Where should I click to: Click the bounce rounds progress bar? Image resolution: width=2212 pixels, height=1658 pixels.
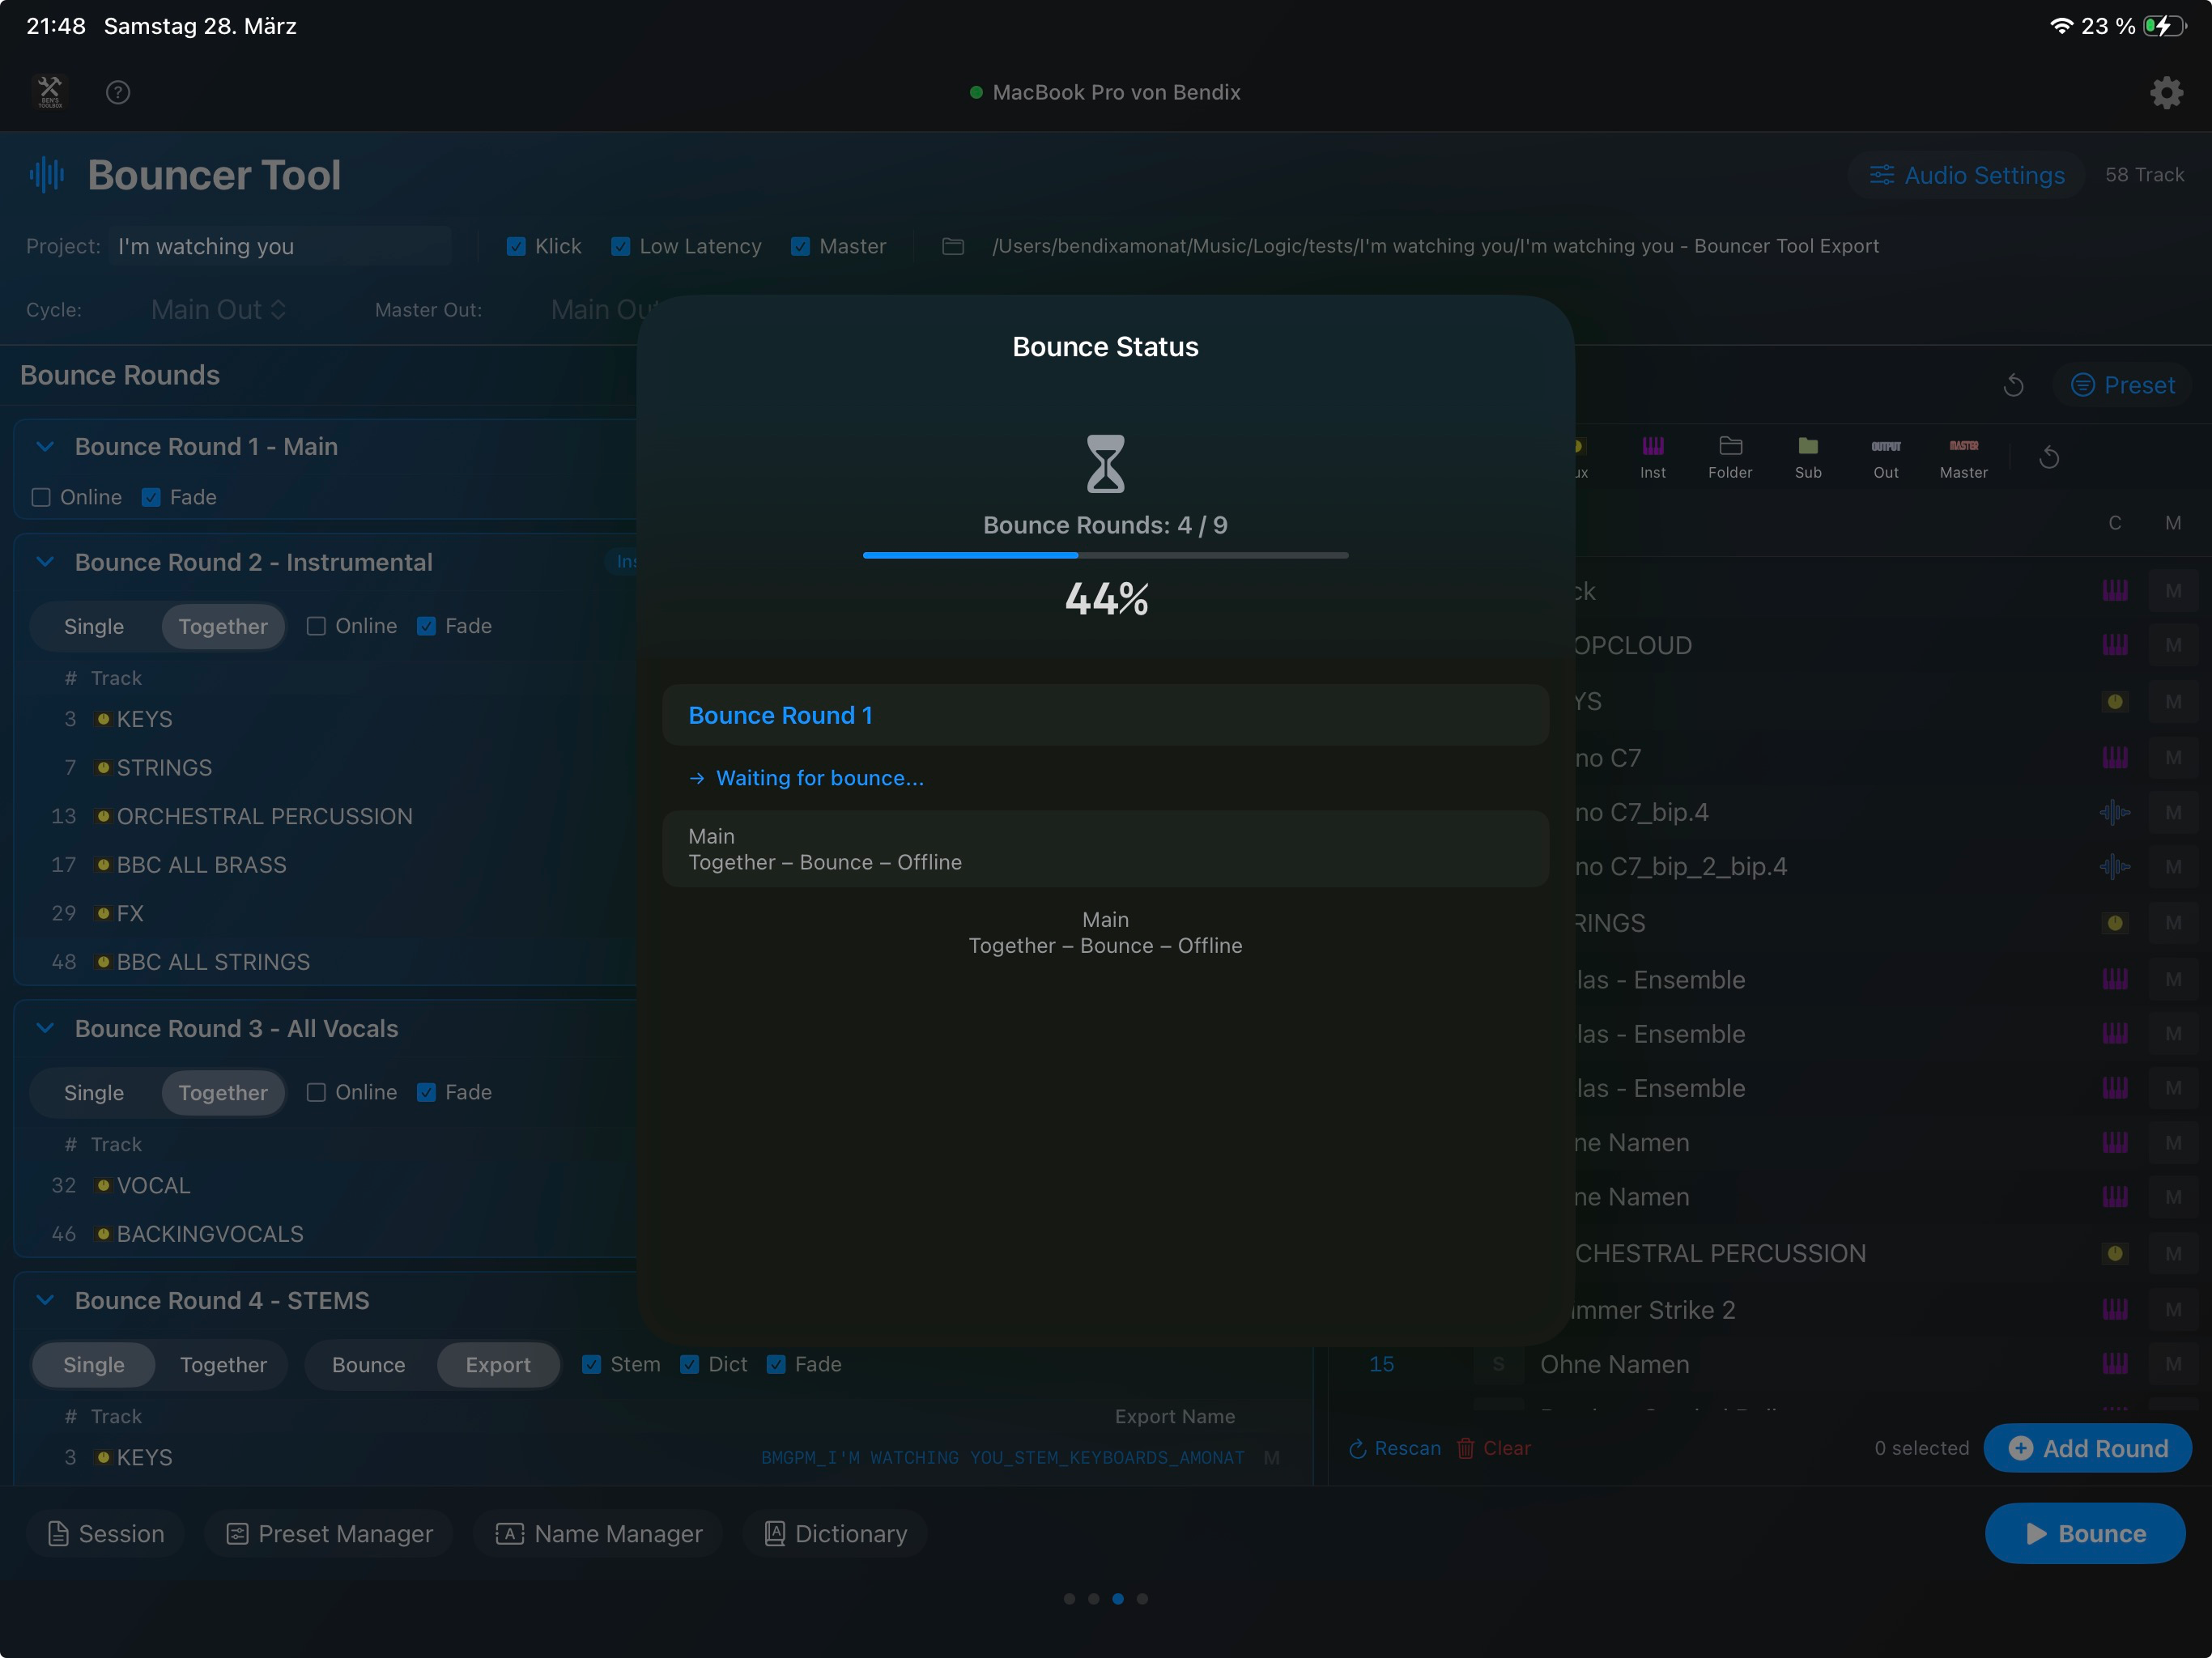[1105, 554]
